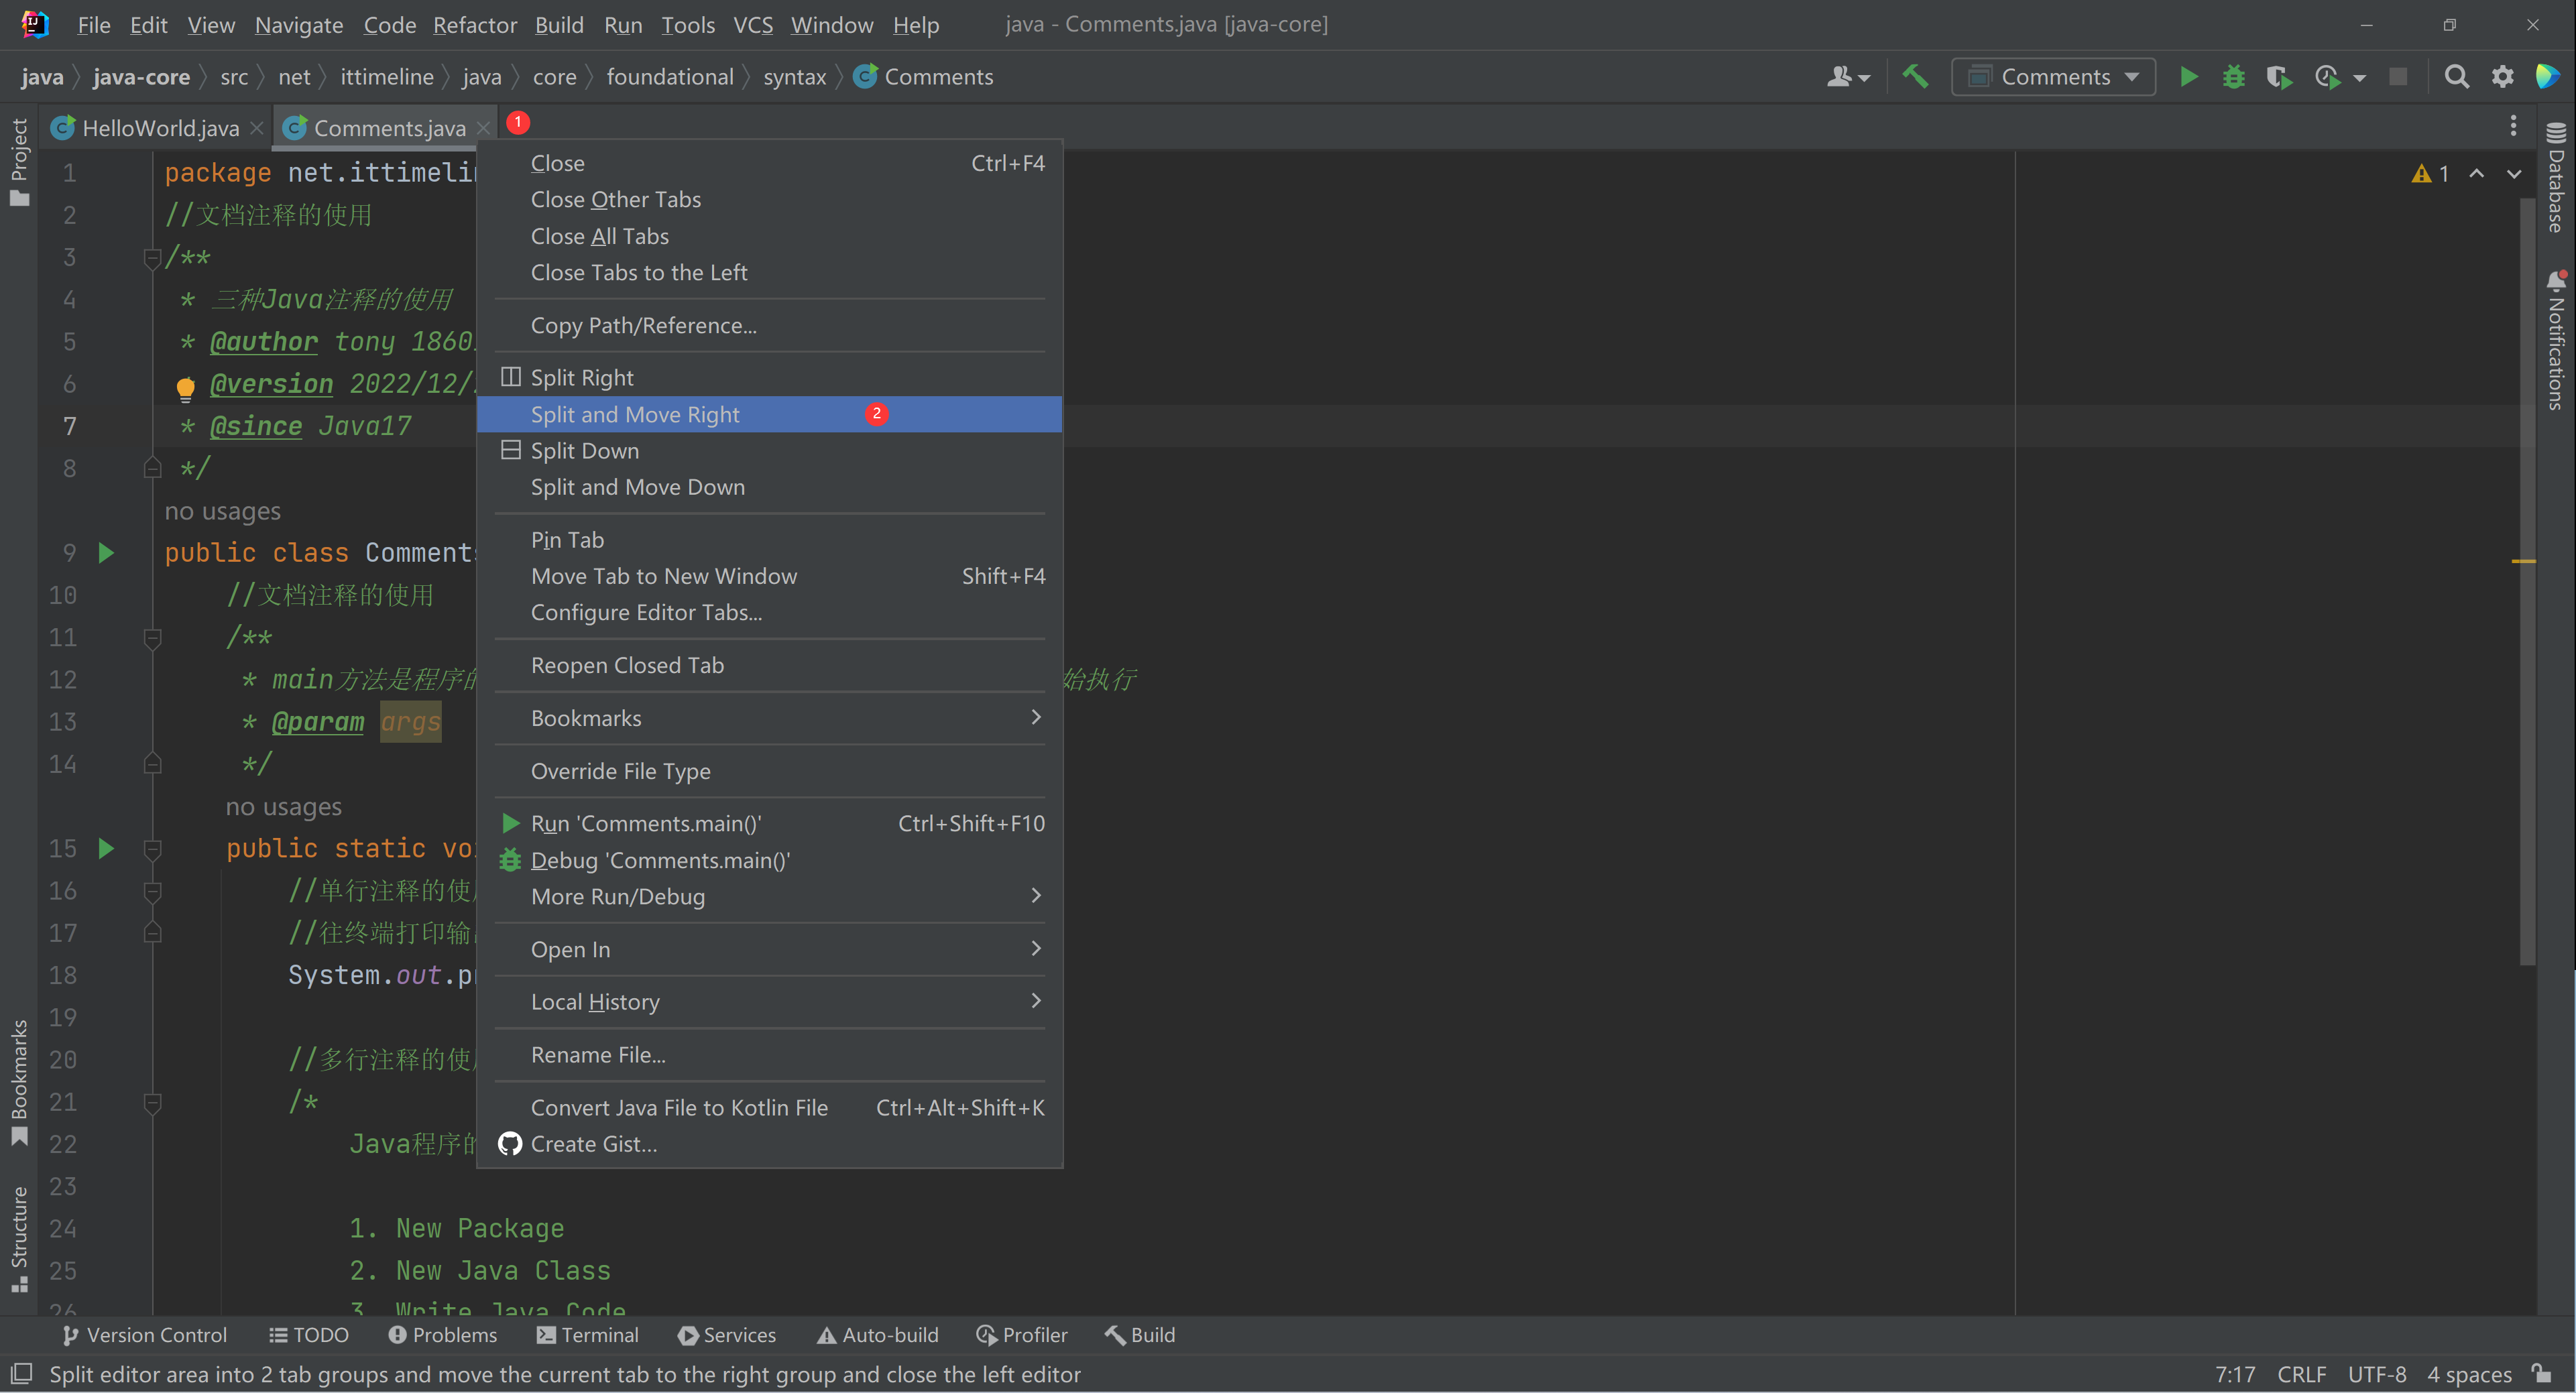
Task: Close the Comments.java tab
Action: click(483, 128)
